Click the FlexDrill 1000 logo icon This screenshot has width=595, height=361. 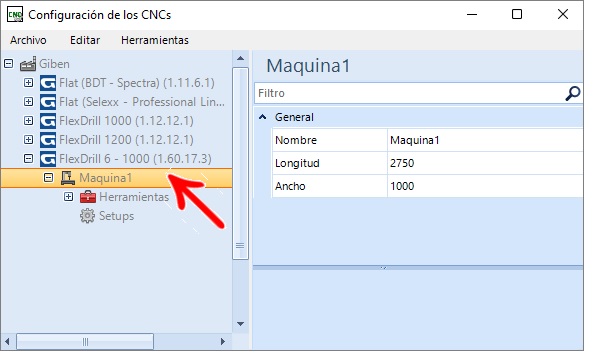48,121
